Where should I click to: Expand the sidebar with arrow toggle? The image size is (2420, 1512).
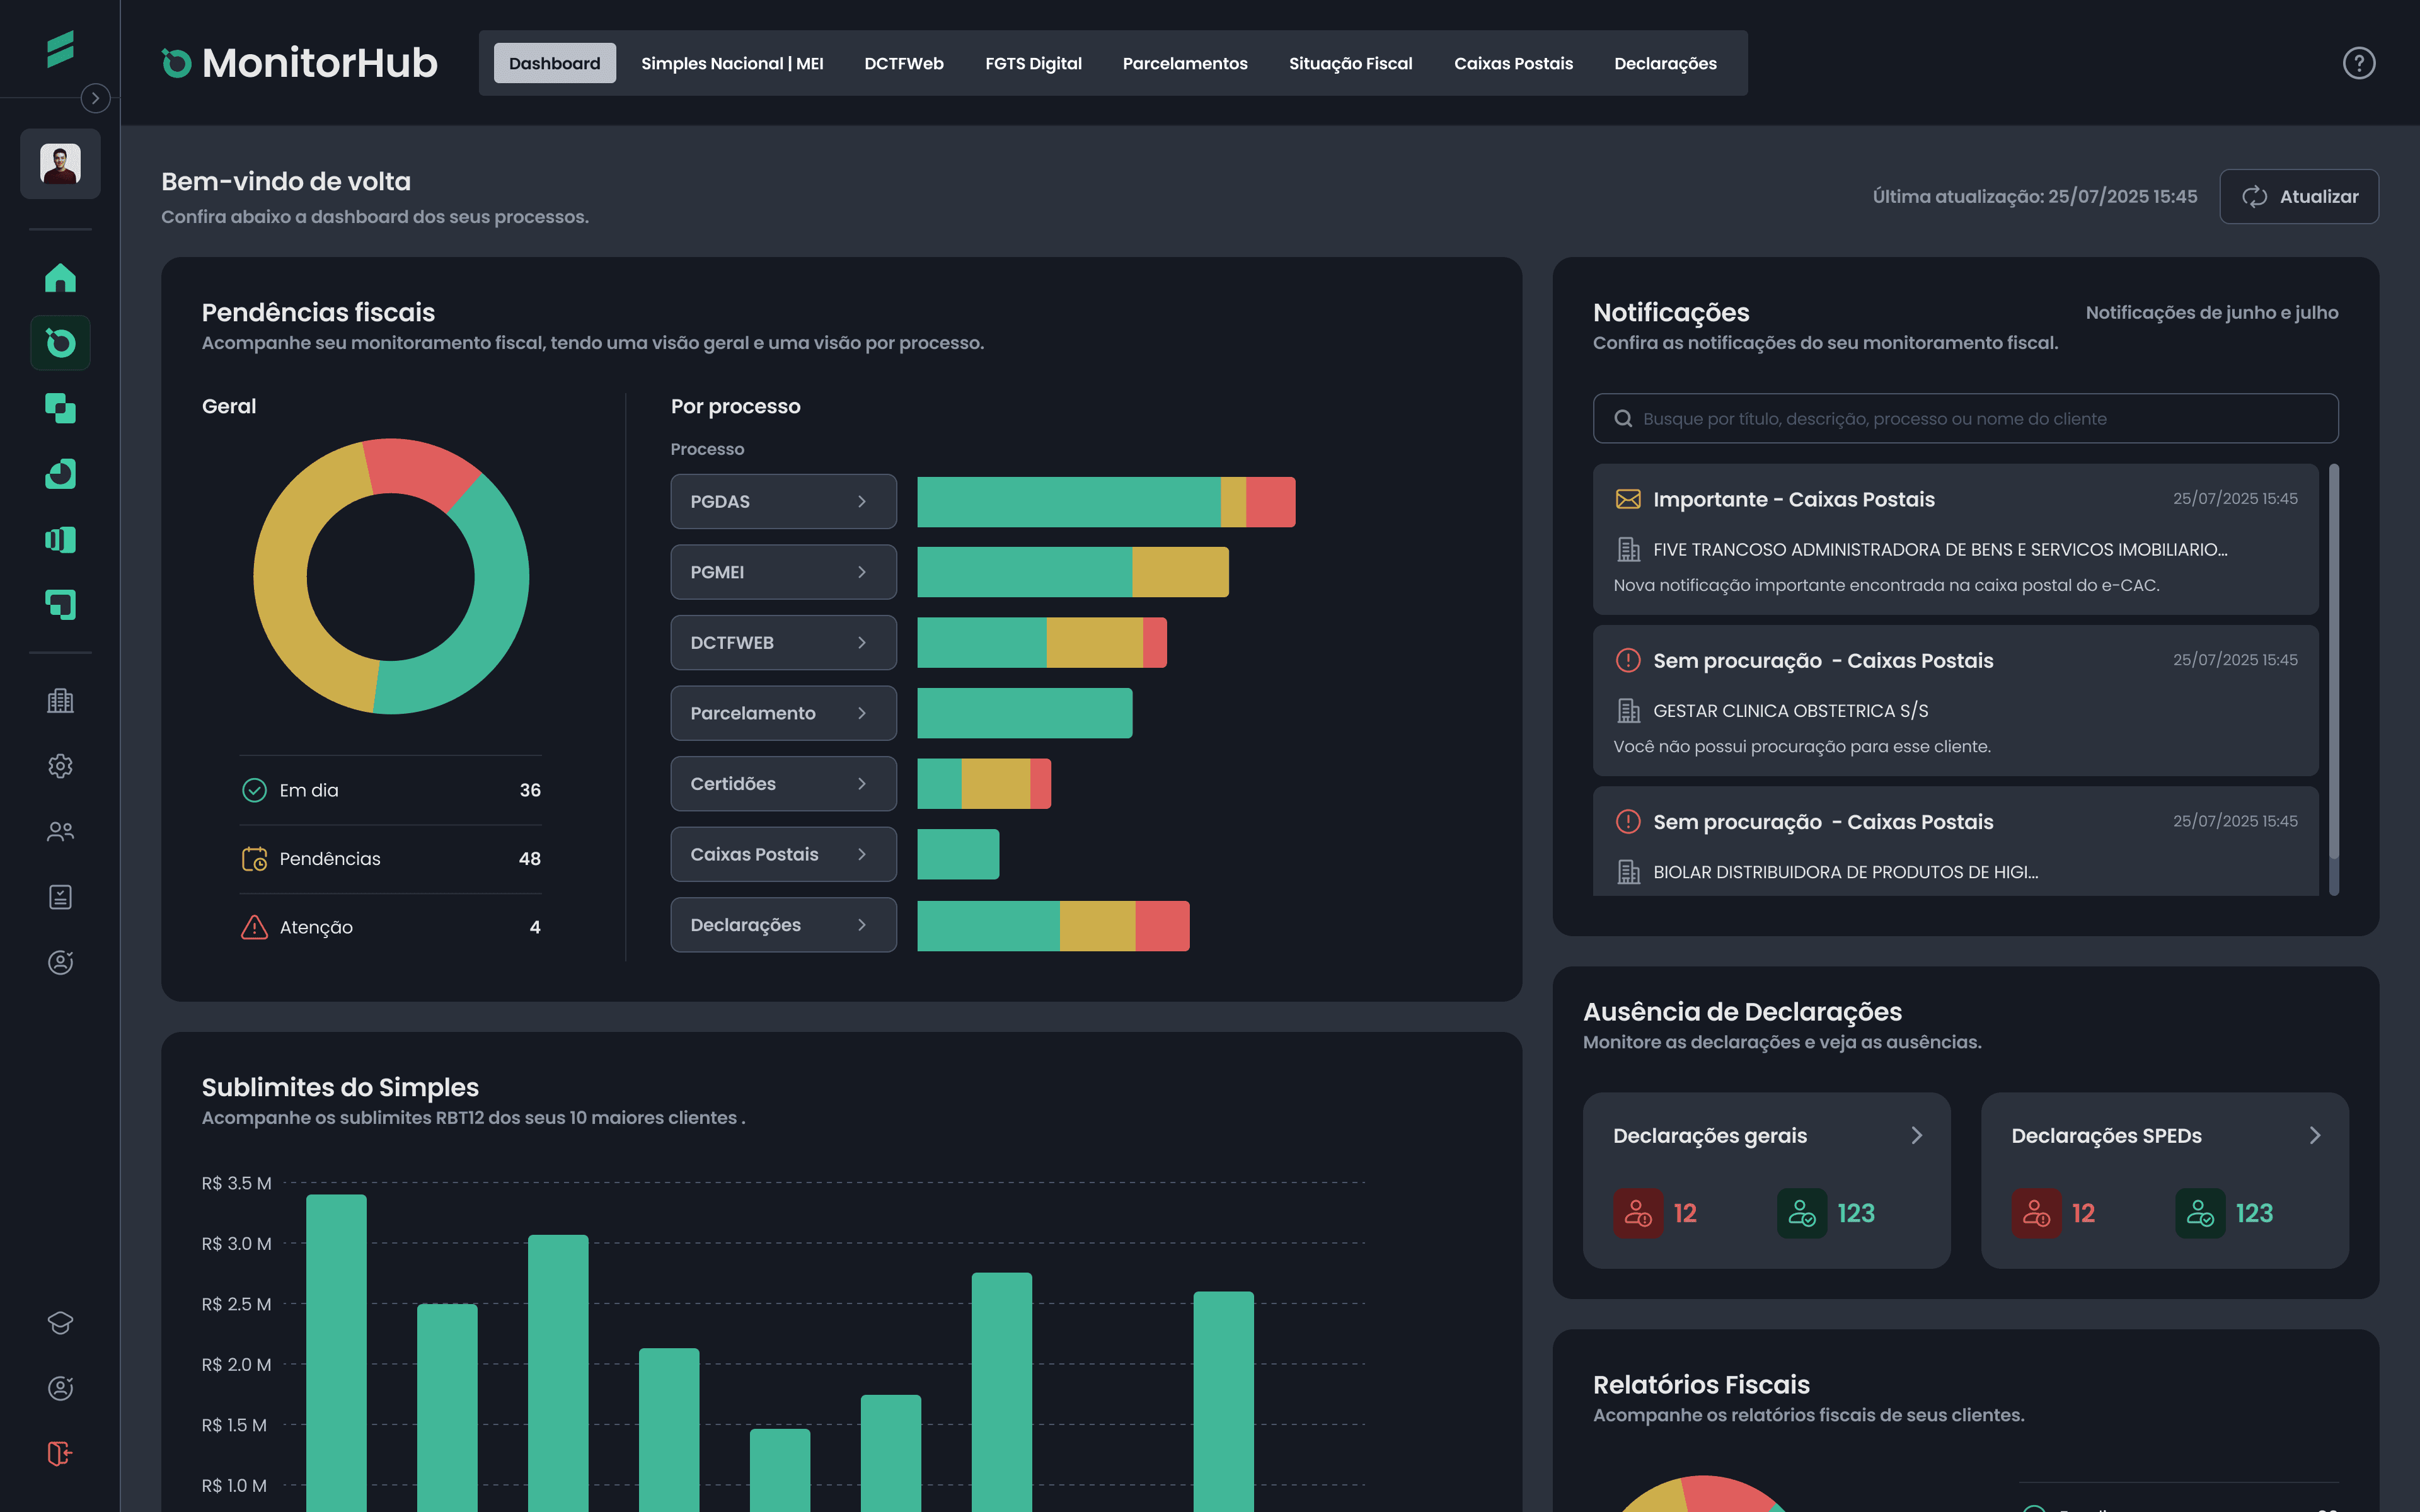click(x=95, y=98)
